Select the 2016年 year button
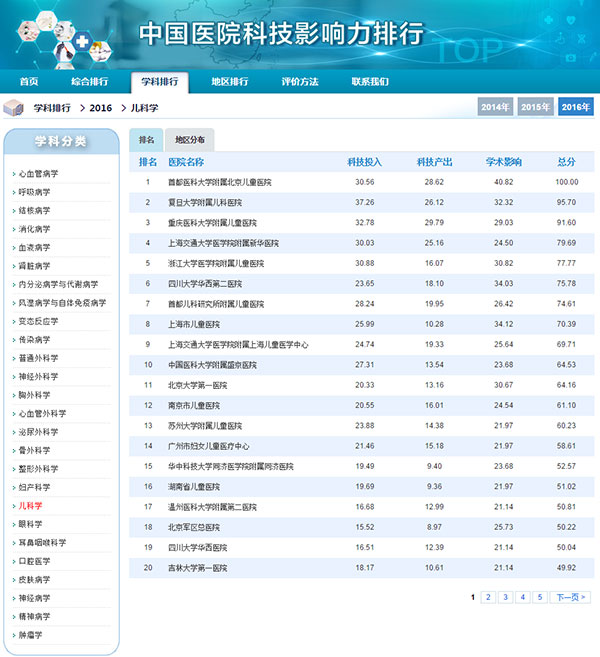The width and height of the screenshot is (600, 657). [575, 107]
